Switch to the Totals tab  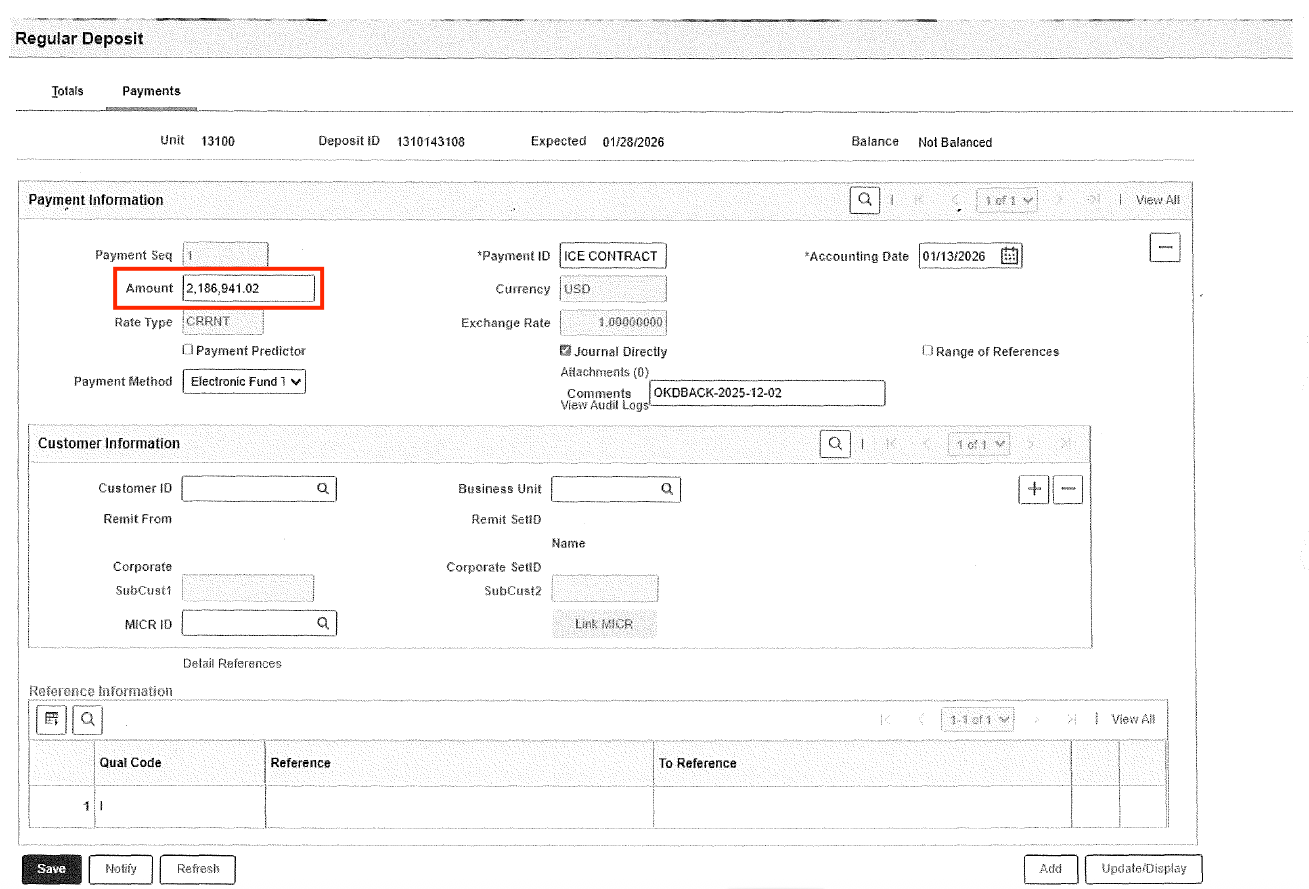68,91
